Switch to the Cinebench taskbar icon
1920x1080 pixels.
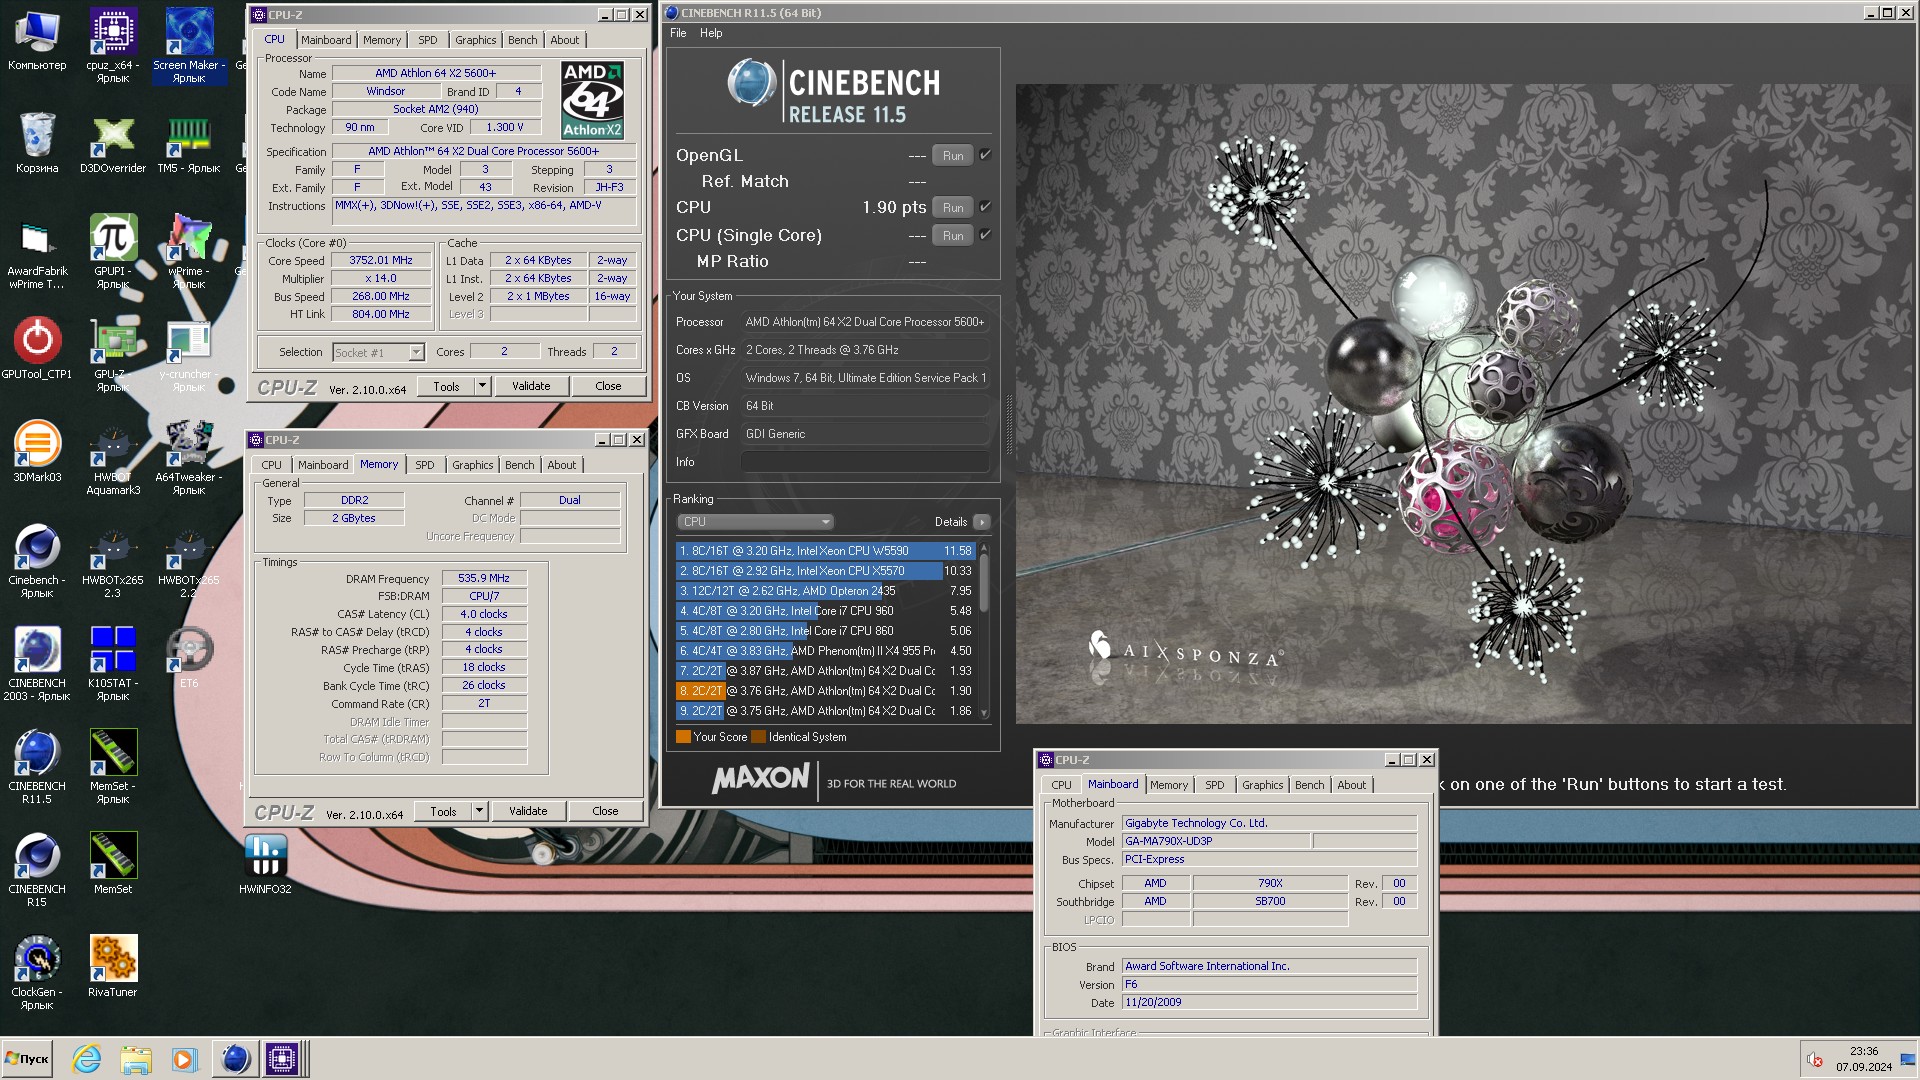235,1059
